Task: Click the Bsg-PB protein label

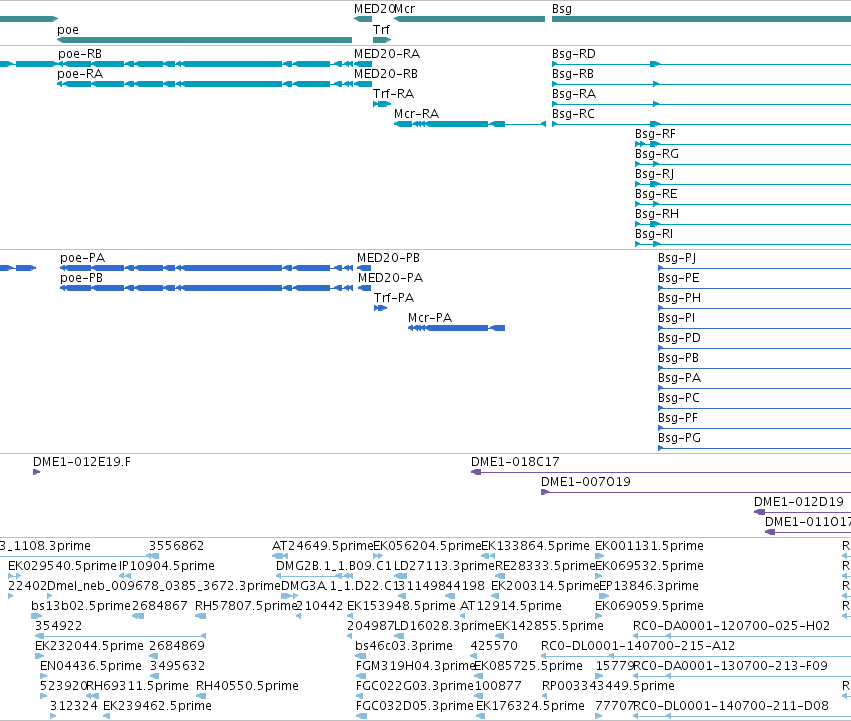Action: [x=678, y=358]
